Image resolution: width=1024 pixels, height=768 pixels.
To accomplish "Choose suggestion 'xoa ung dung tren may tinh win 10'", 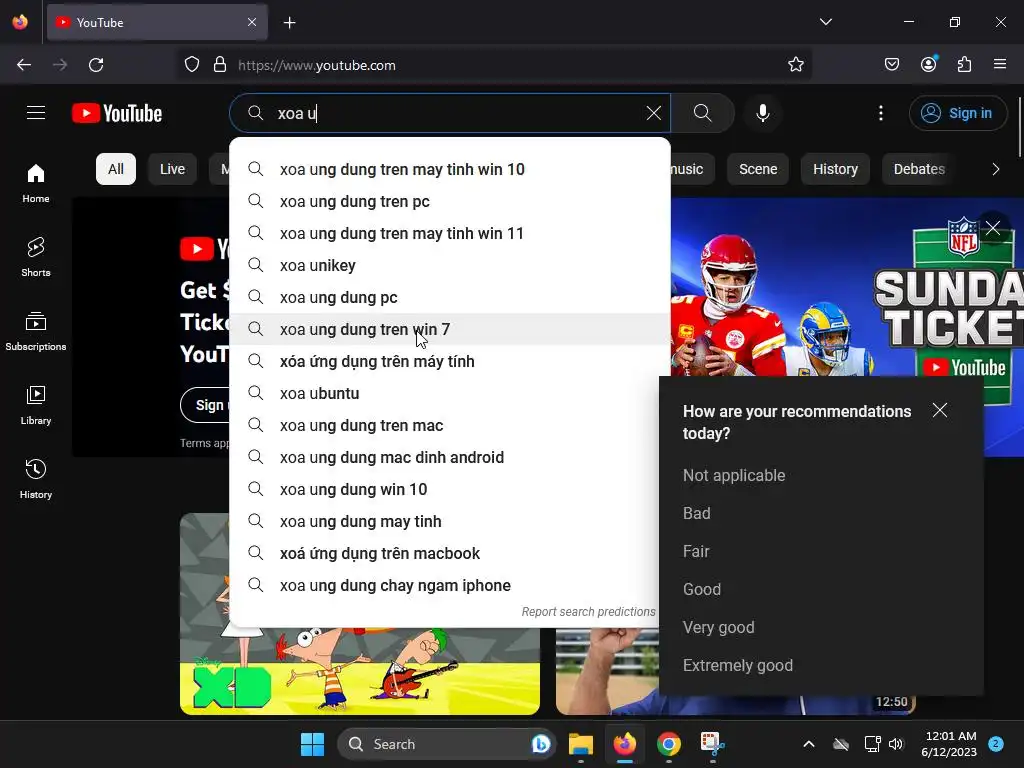I will (x=450, y=169).
